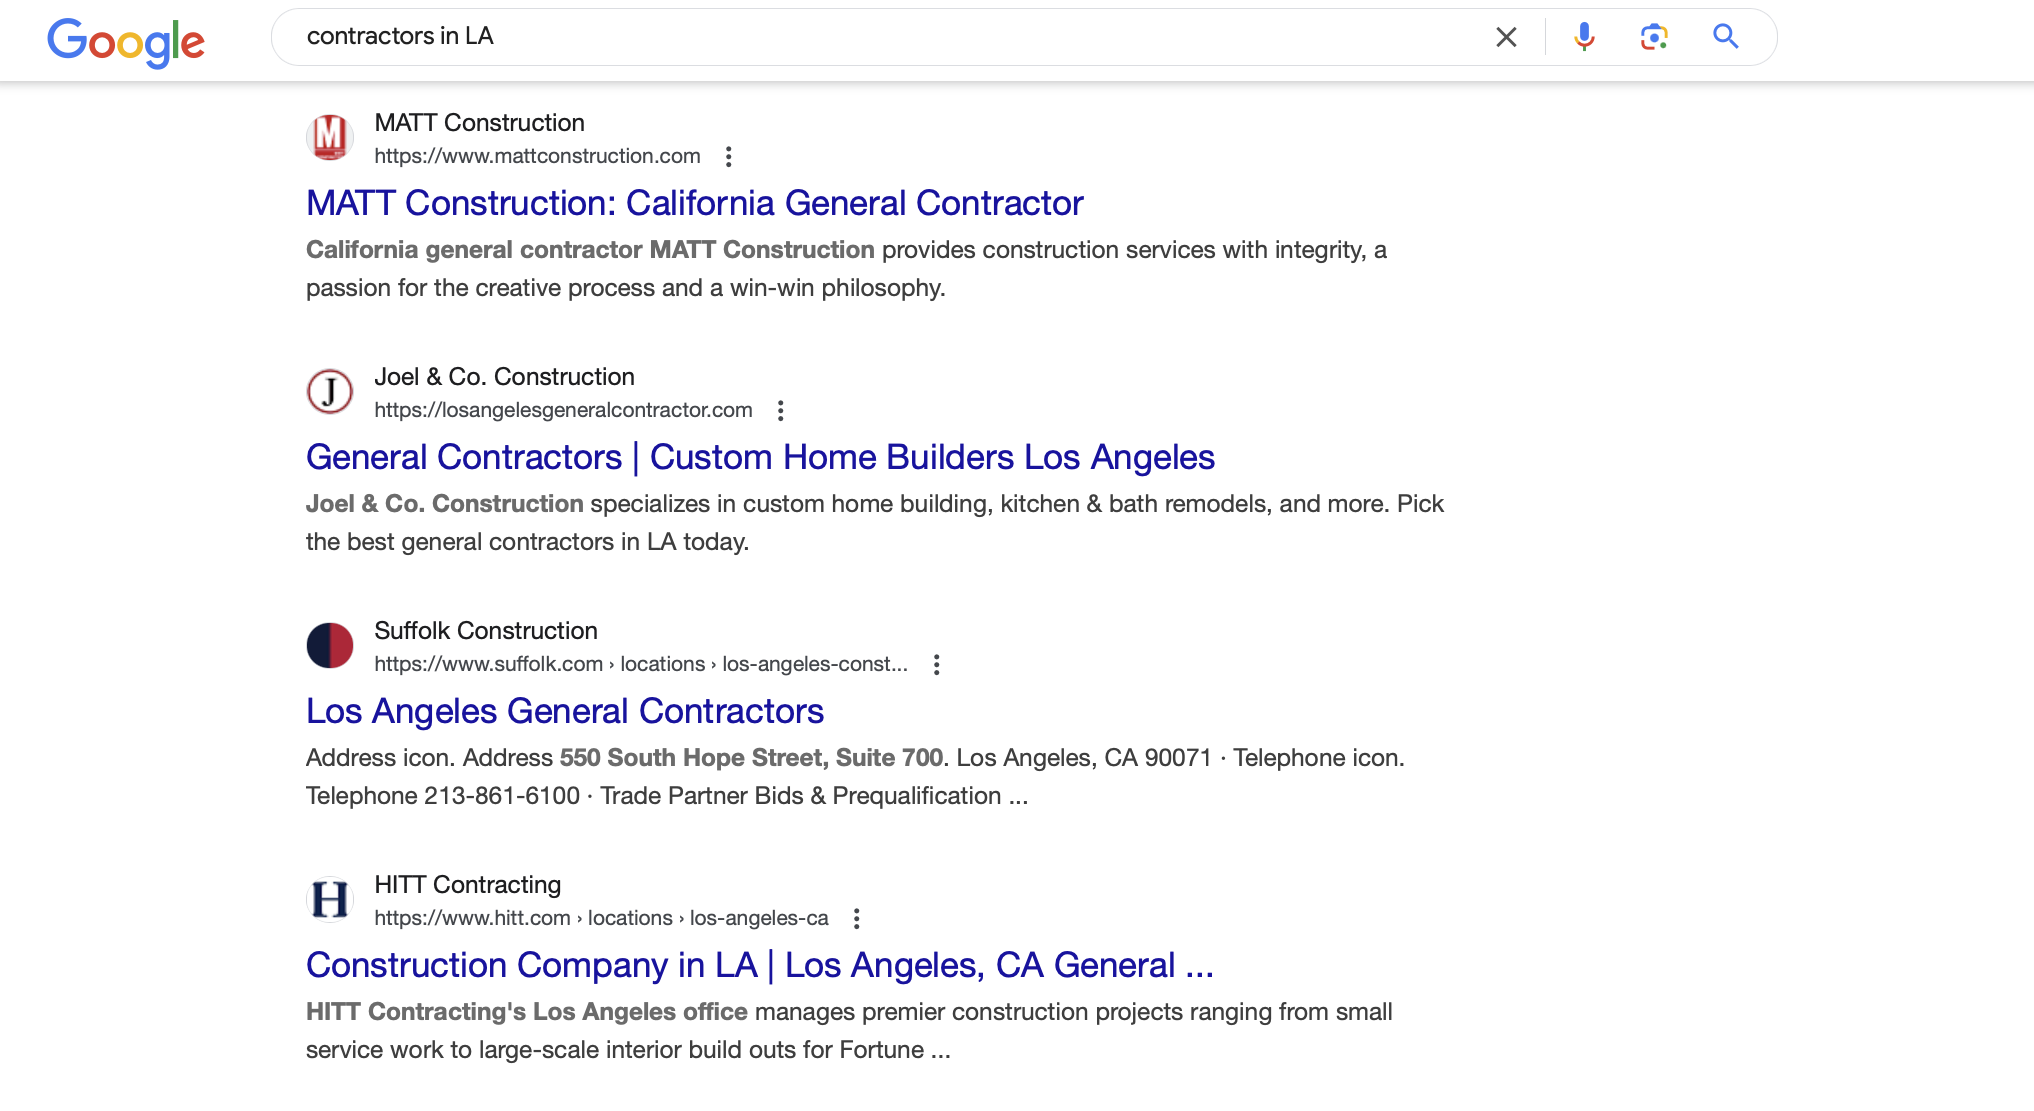This screenshot has width=2034, height=1111.
Task: Click the mattconstruction.com URL text
Action: tap(537, 156)
